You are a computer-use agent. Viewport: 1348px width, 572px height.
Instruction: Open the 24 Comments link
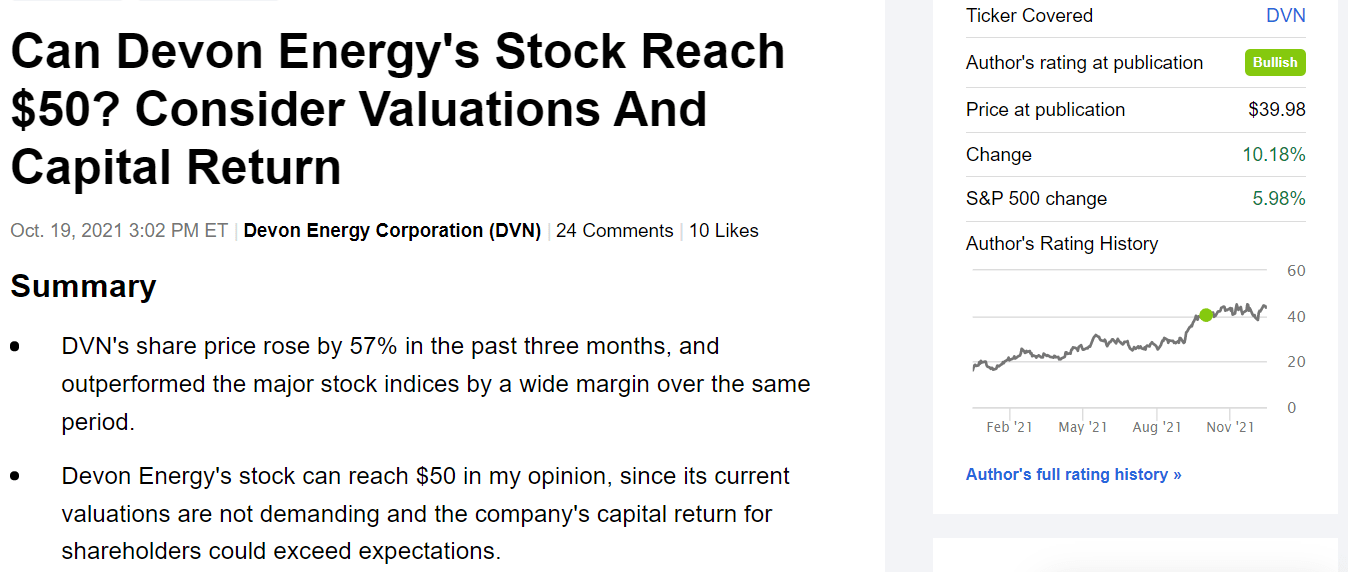[x=615, y=231]
